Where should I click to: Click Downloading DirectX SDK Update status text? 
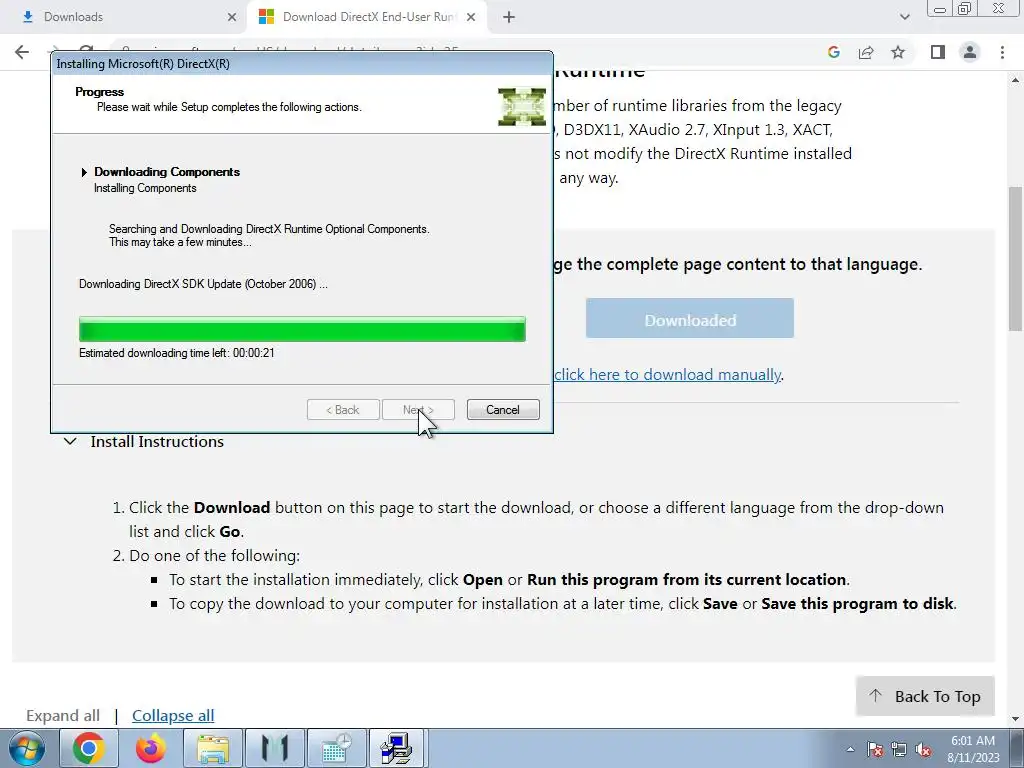(203, 284)
